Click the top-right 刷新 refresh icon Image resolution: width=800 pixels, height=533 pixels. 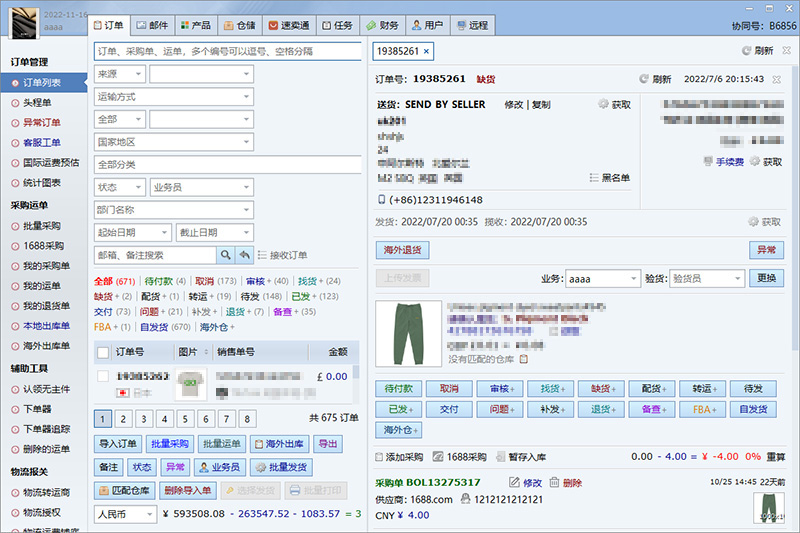click(746, 50)
